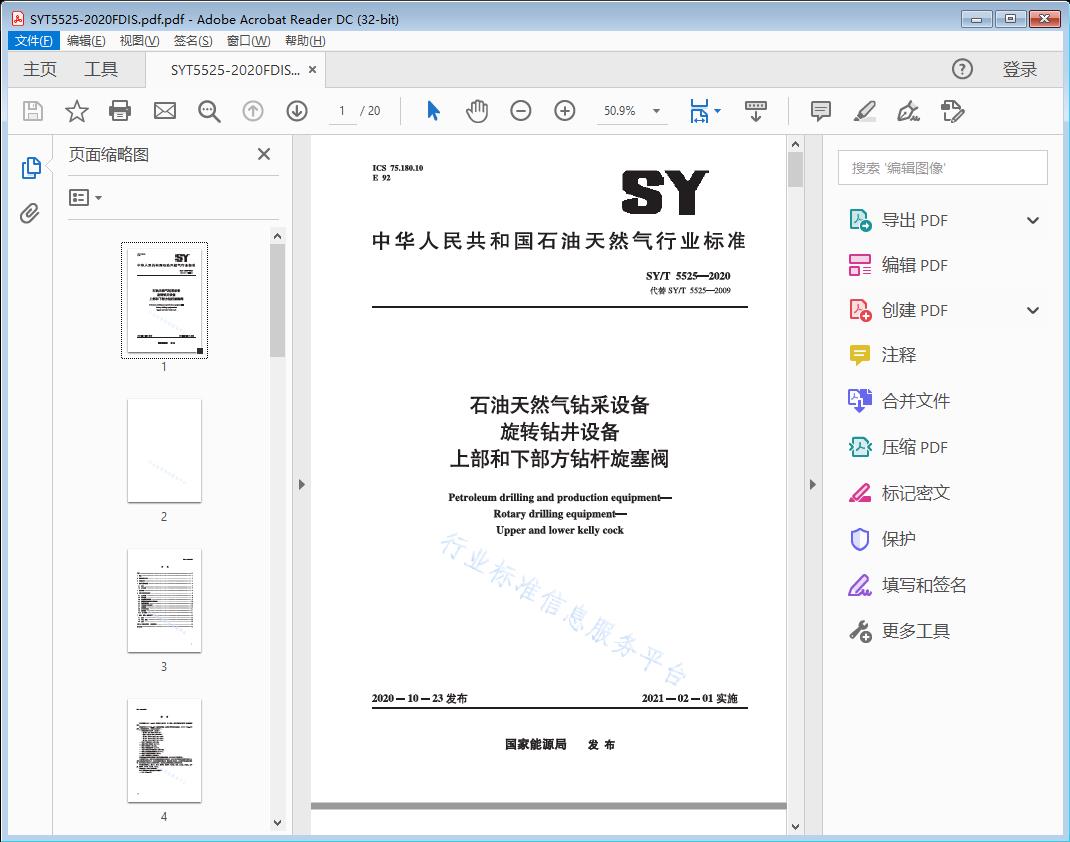Toggle the page thumbnails panel icon
Image resolution: width=1070 pixels, height=842 pixels.
[x=31, y=168]
